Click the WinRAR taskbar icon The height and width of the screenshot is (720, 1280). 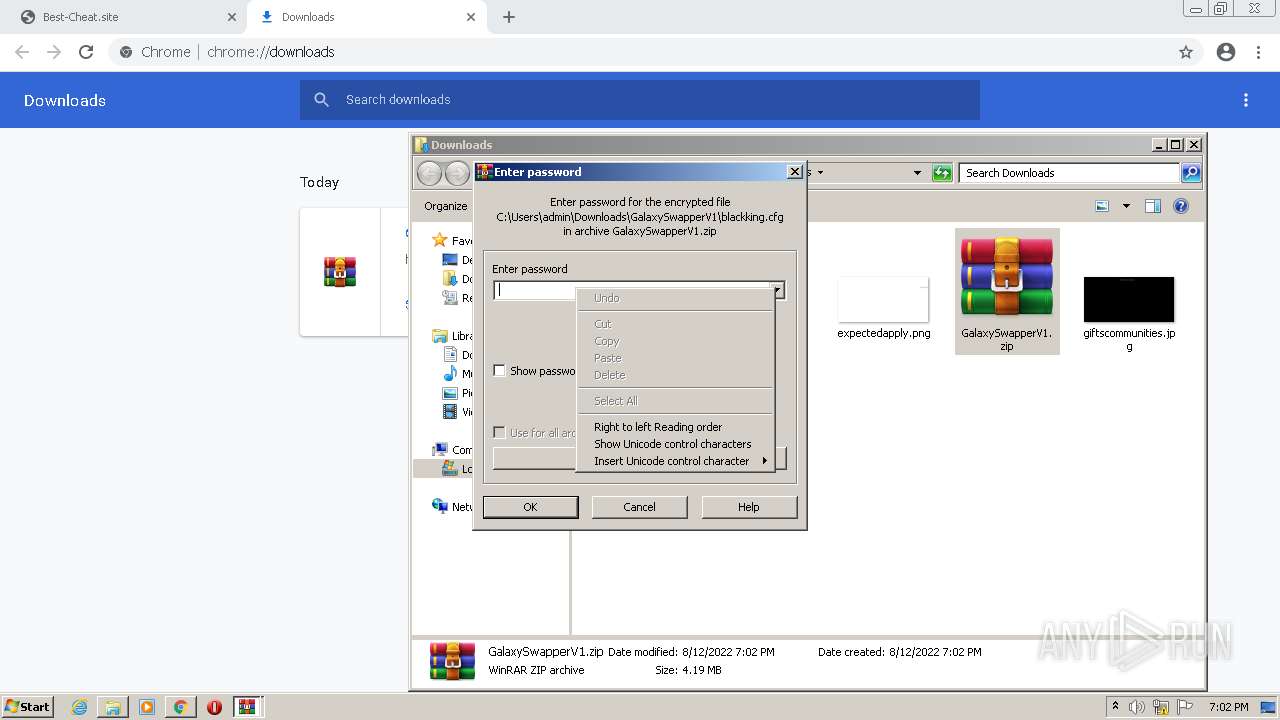click(247, 707)
